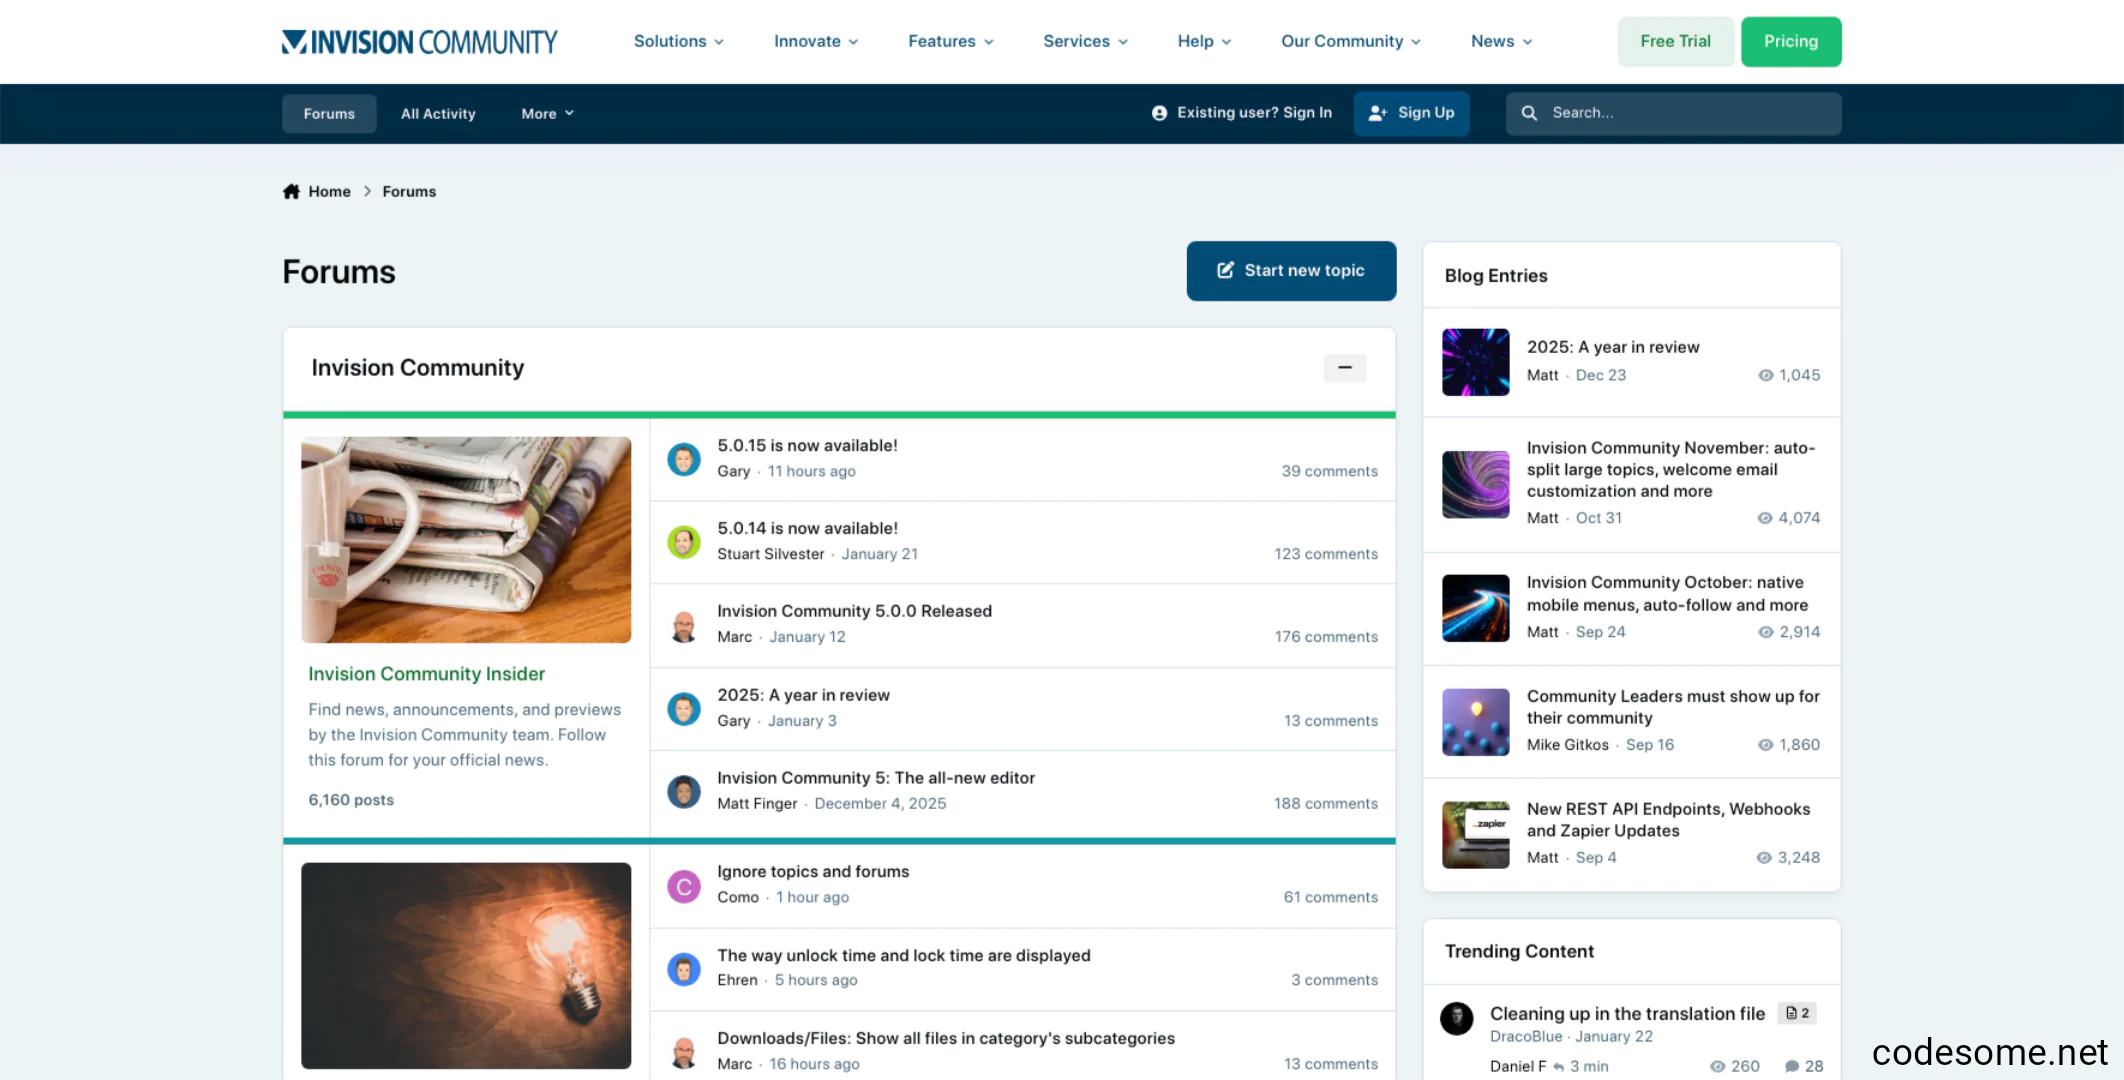The width and height of the screenshot is (2124, 1080).
Task: Open blog entry 'Invision Community November' title
Action: pyautogui.click(x=1671, y=470)
